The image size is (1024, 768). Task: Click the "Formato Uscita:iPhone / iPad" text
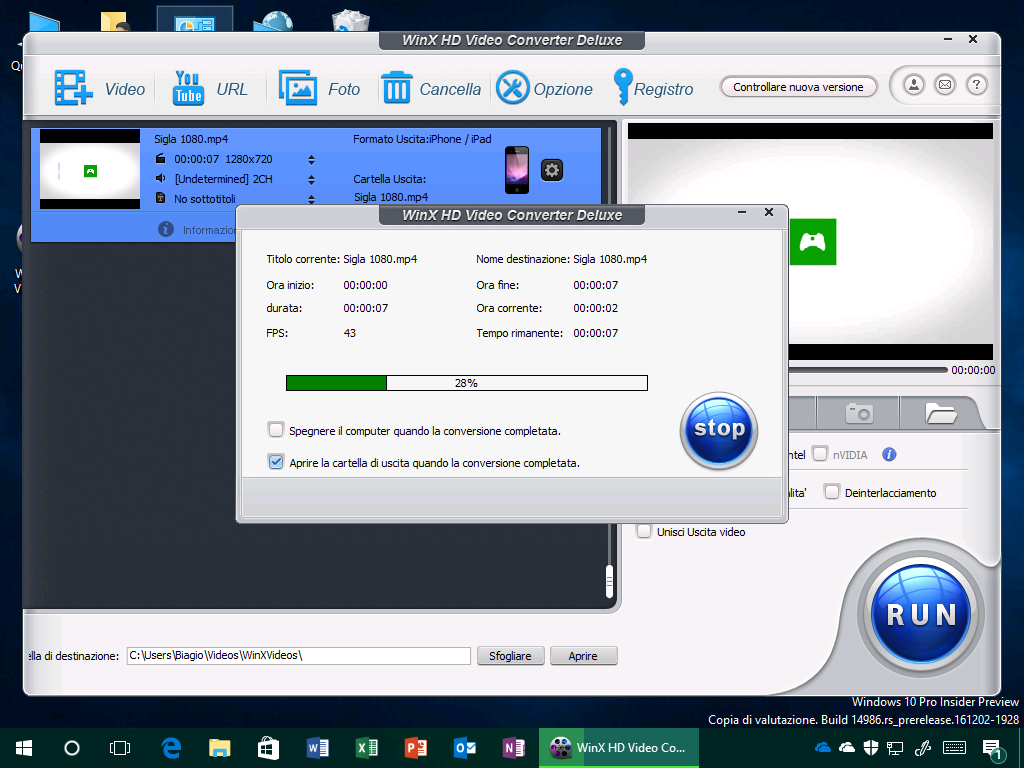coord(423,139)
